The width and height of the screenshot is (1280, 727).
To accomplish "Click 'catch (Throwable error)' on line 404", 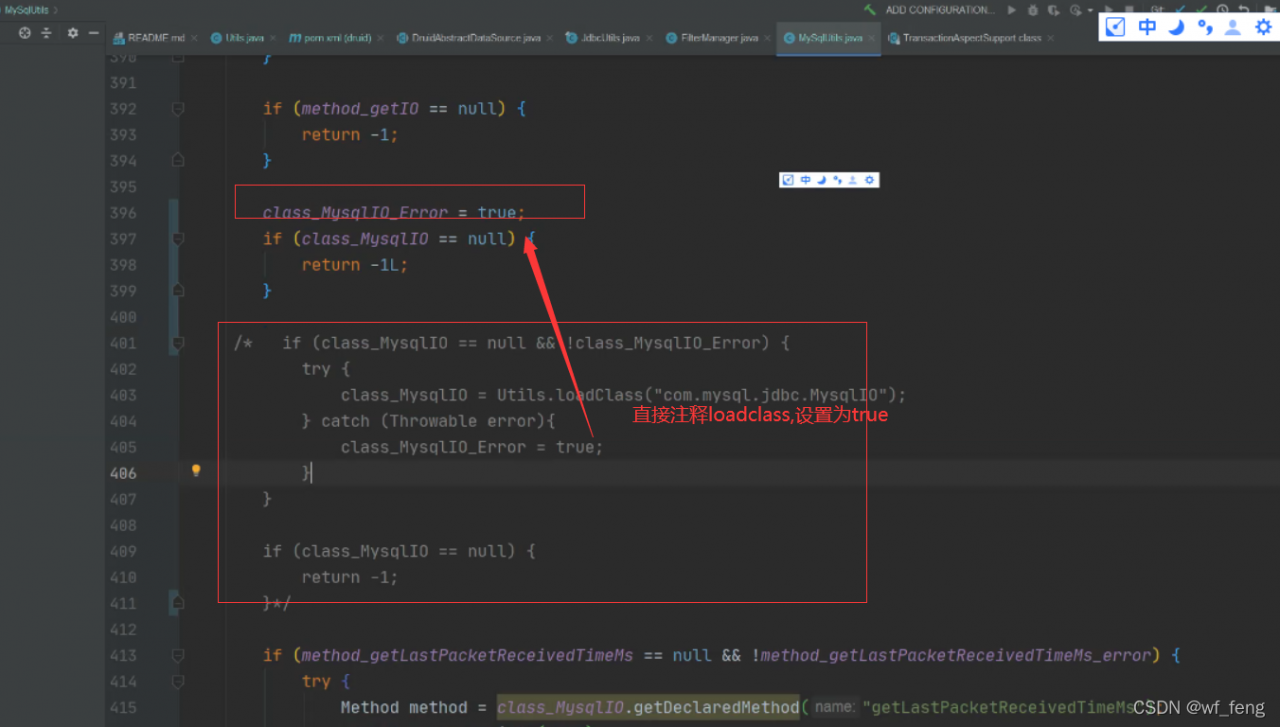I will tap(438, 421).
